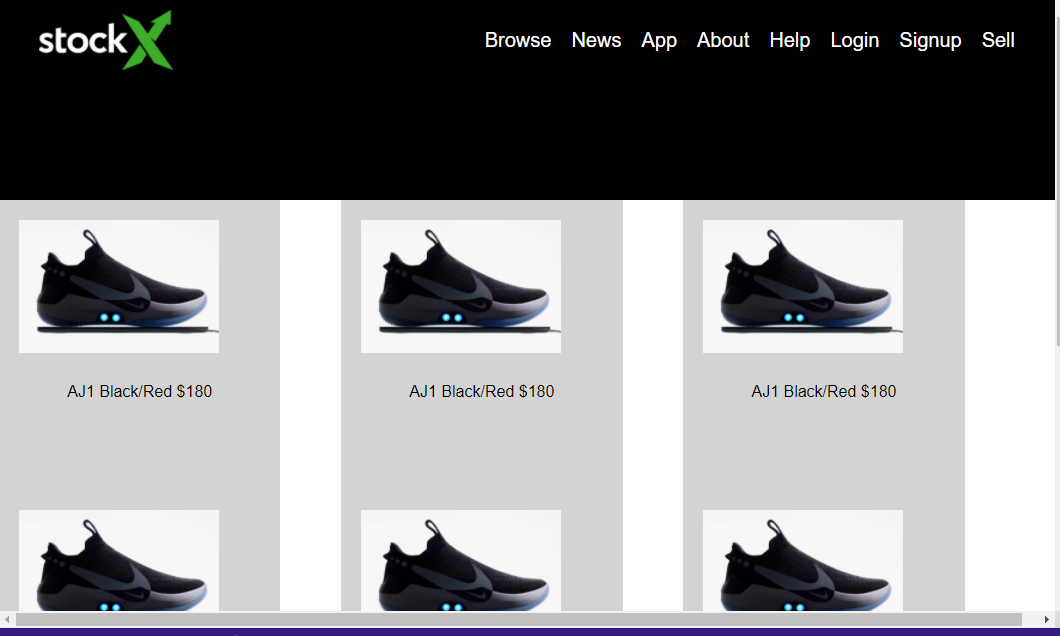The image size is (1060, 636).
Task: Click Login in the navigation bar
Action: (854, 41)
